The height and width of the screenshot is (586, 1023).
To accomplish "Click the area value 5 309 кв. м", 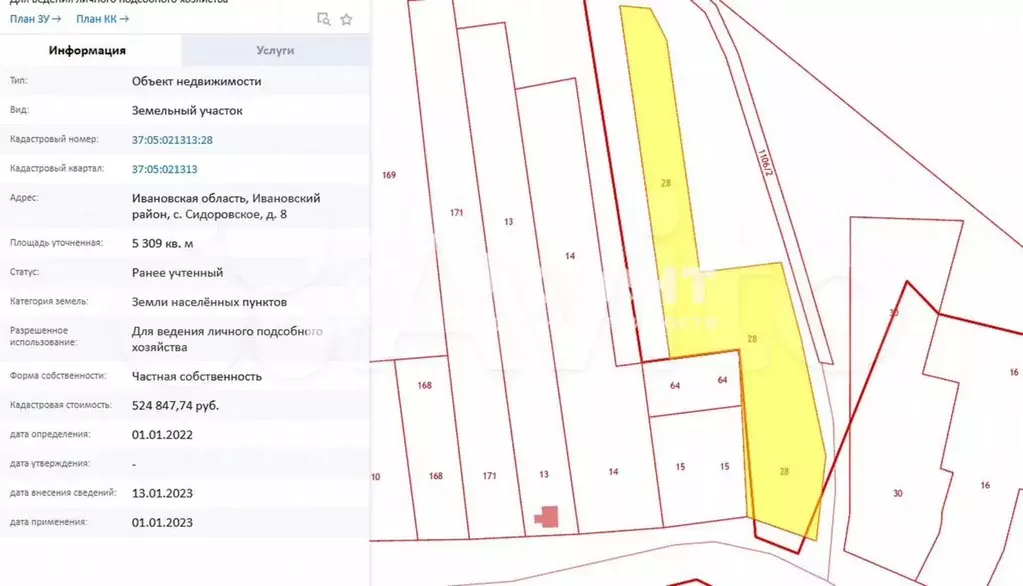I will tap(162, 243).
